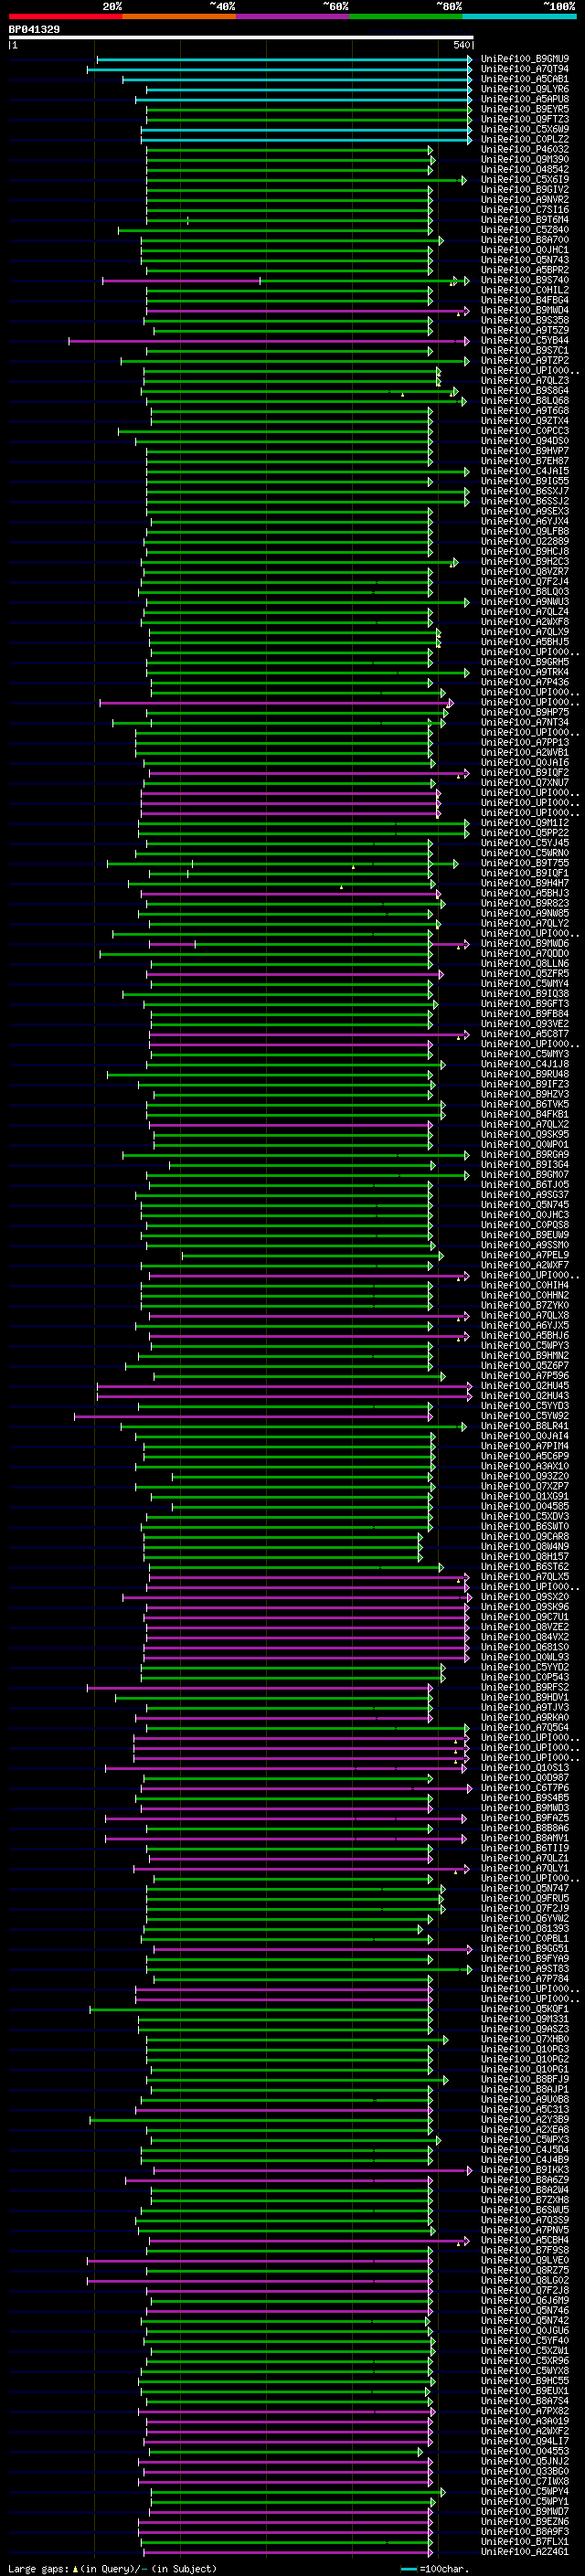Select hit label UniRef100_B9HVP7

[525, 451]
